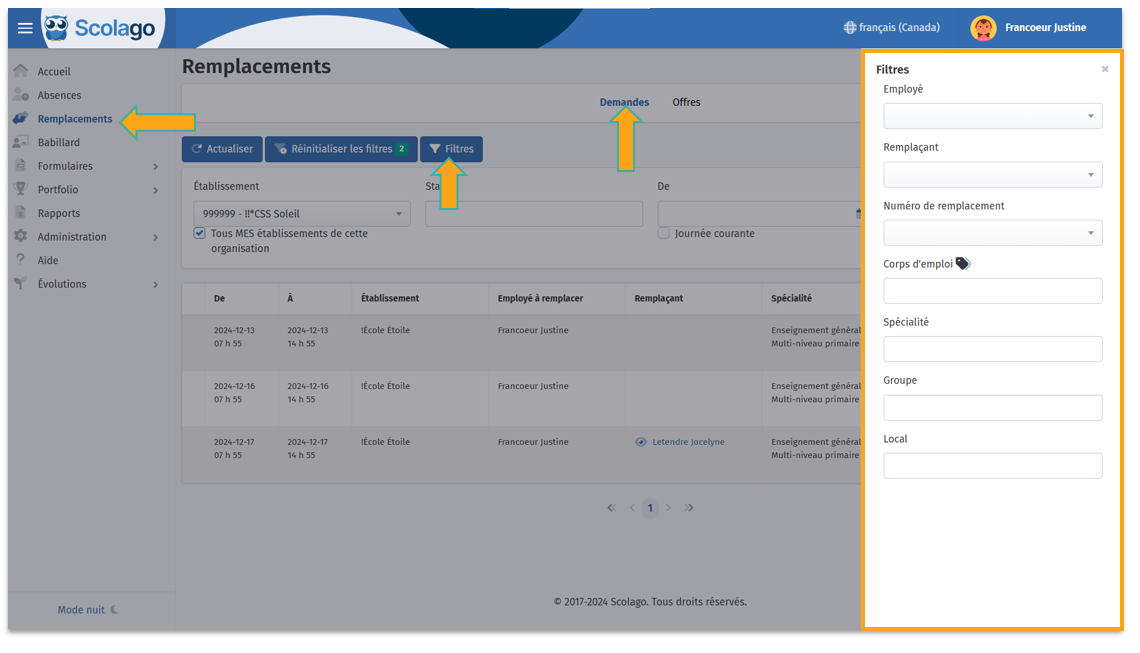The width and height of the screenshot is (1140, 653).
Task: Click the Corps d'emploi tag icon
Action: point(963,263)
